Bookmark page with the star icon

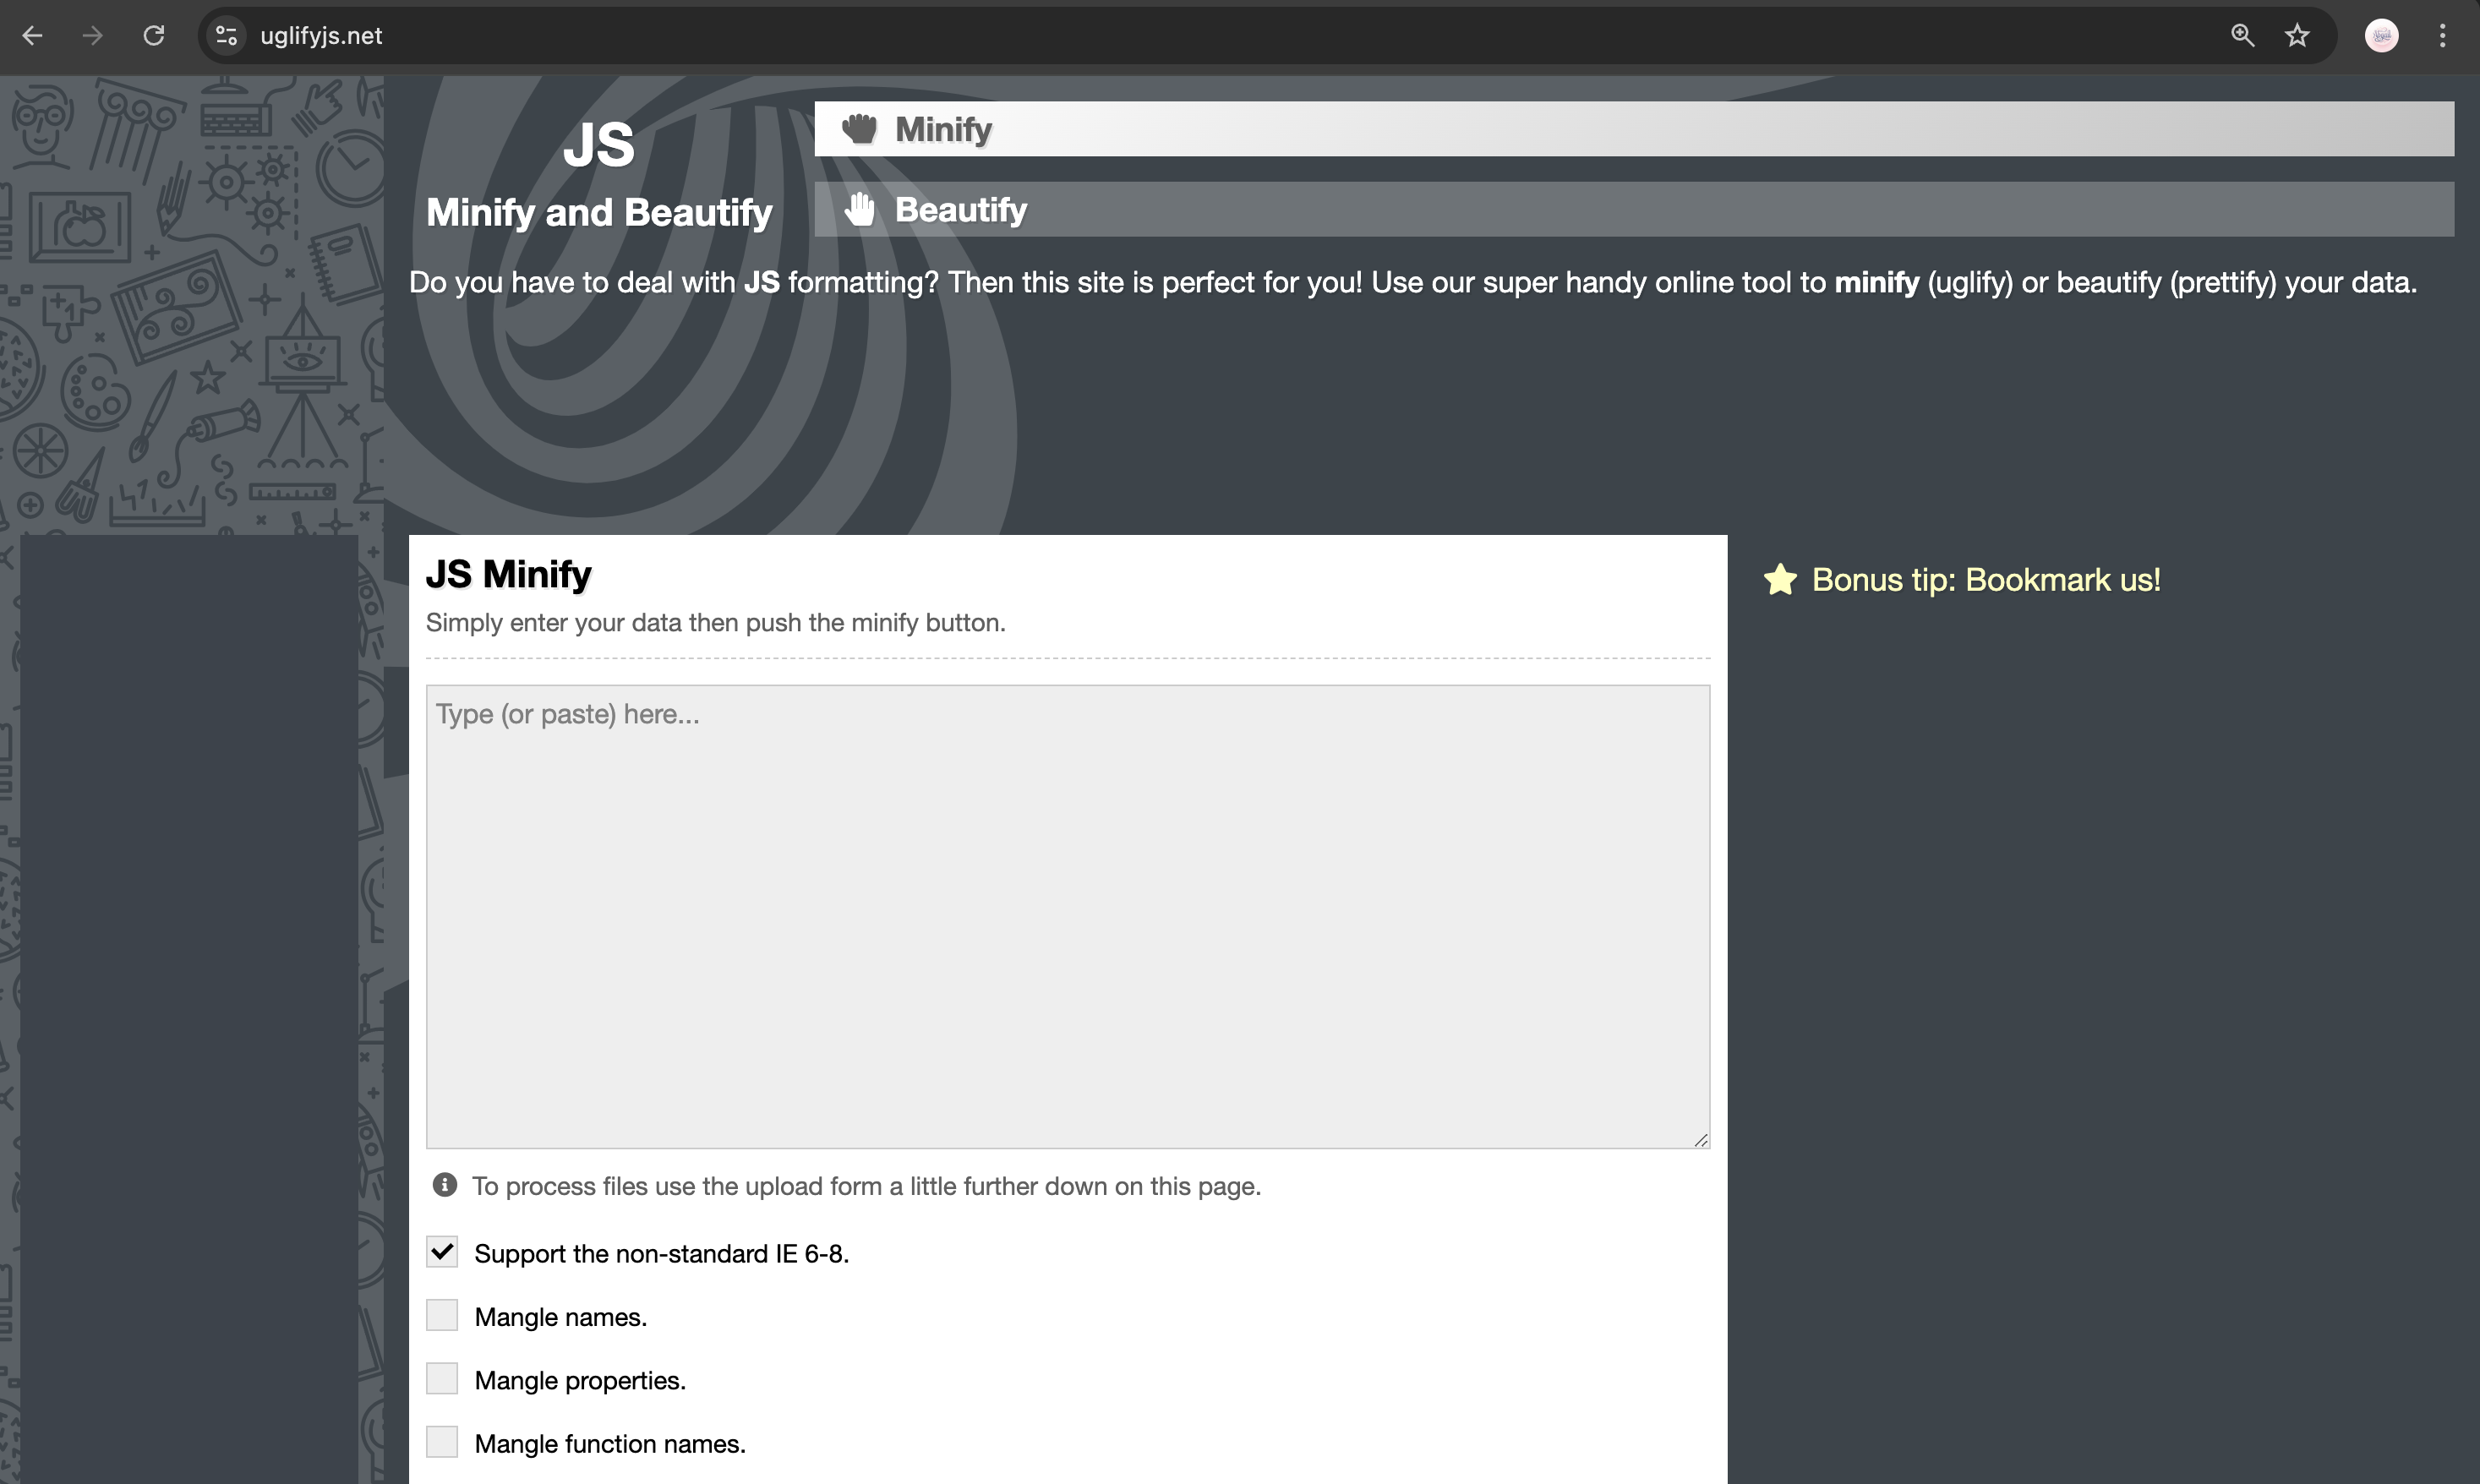click(2297, 36)
